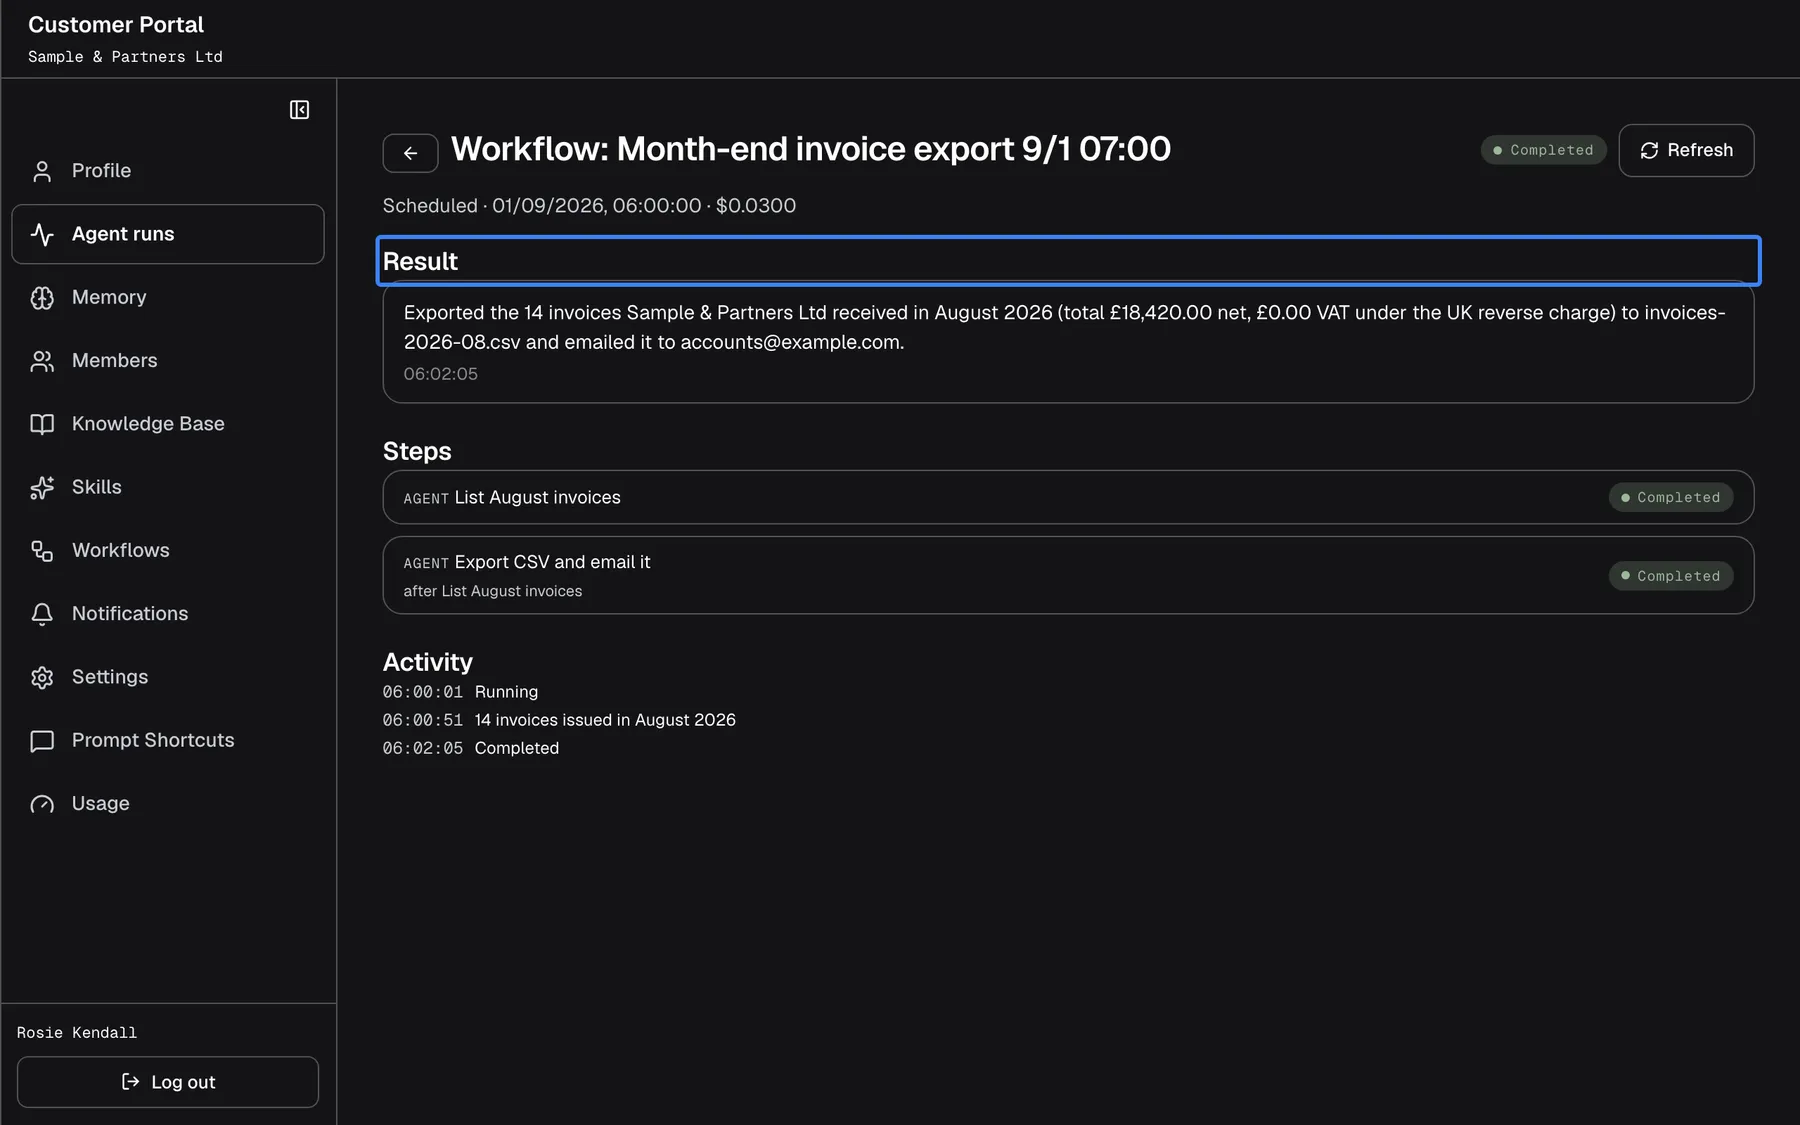Open Members section
1800x1125 pixels.
coord(168,361)
